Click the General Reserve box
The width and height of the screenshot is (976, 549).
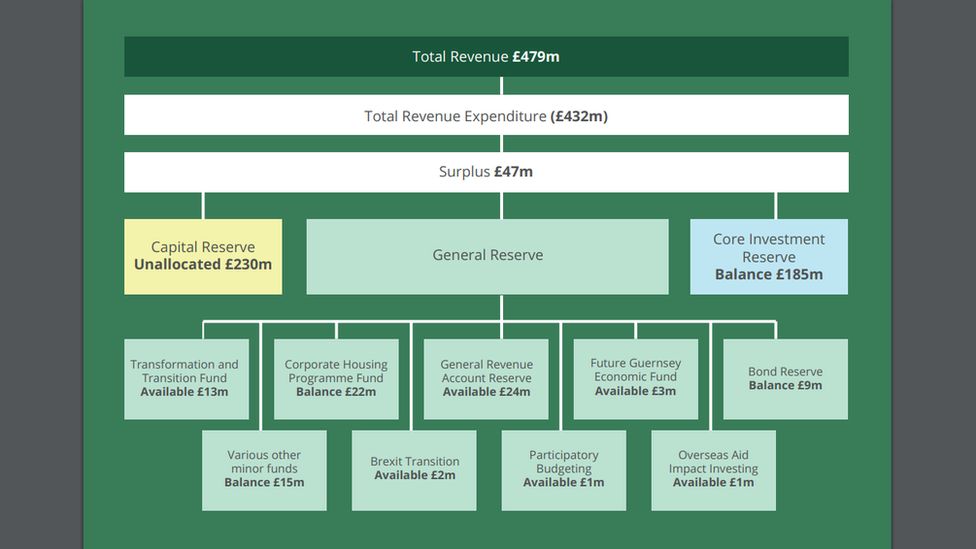coord(487,256)
